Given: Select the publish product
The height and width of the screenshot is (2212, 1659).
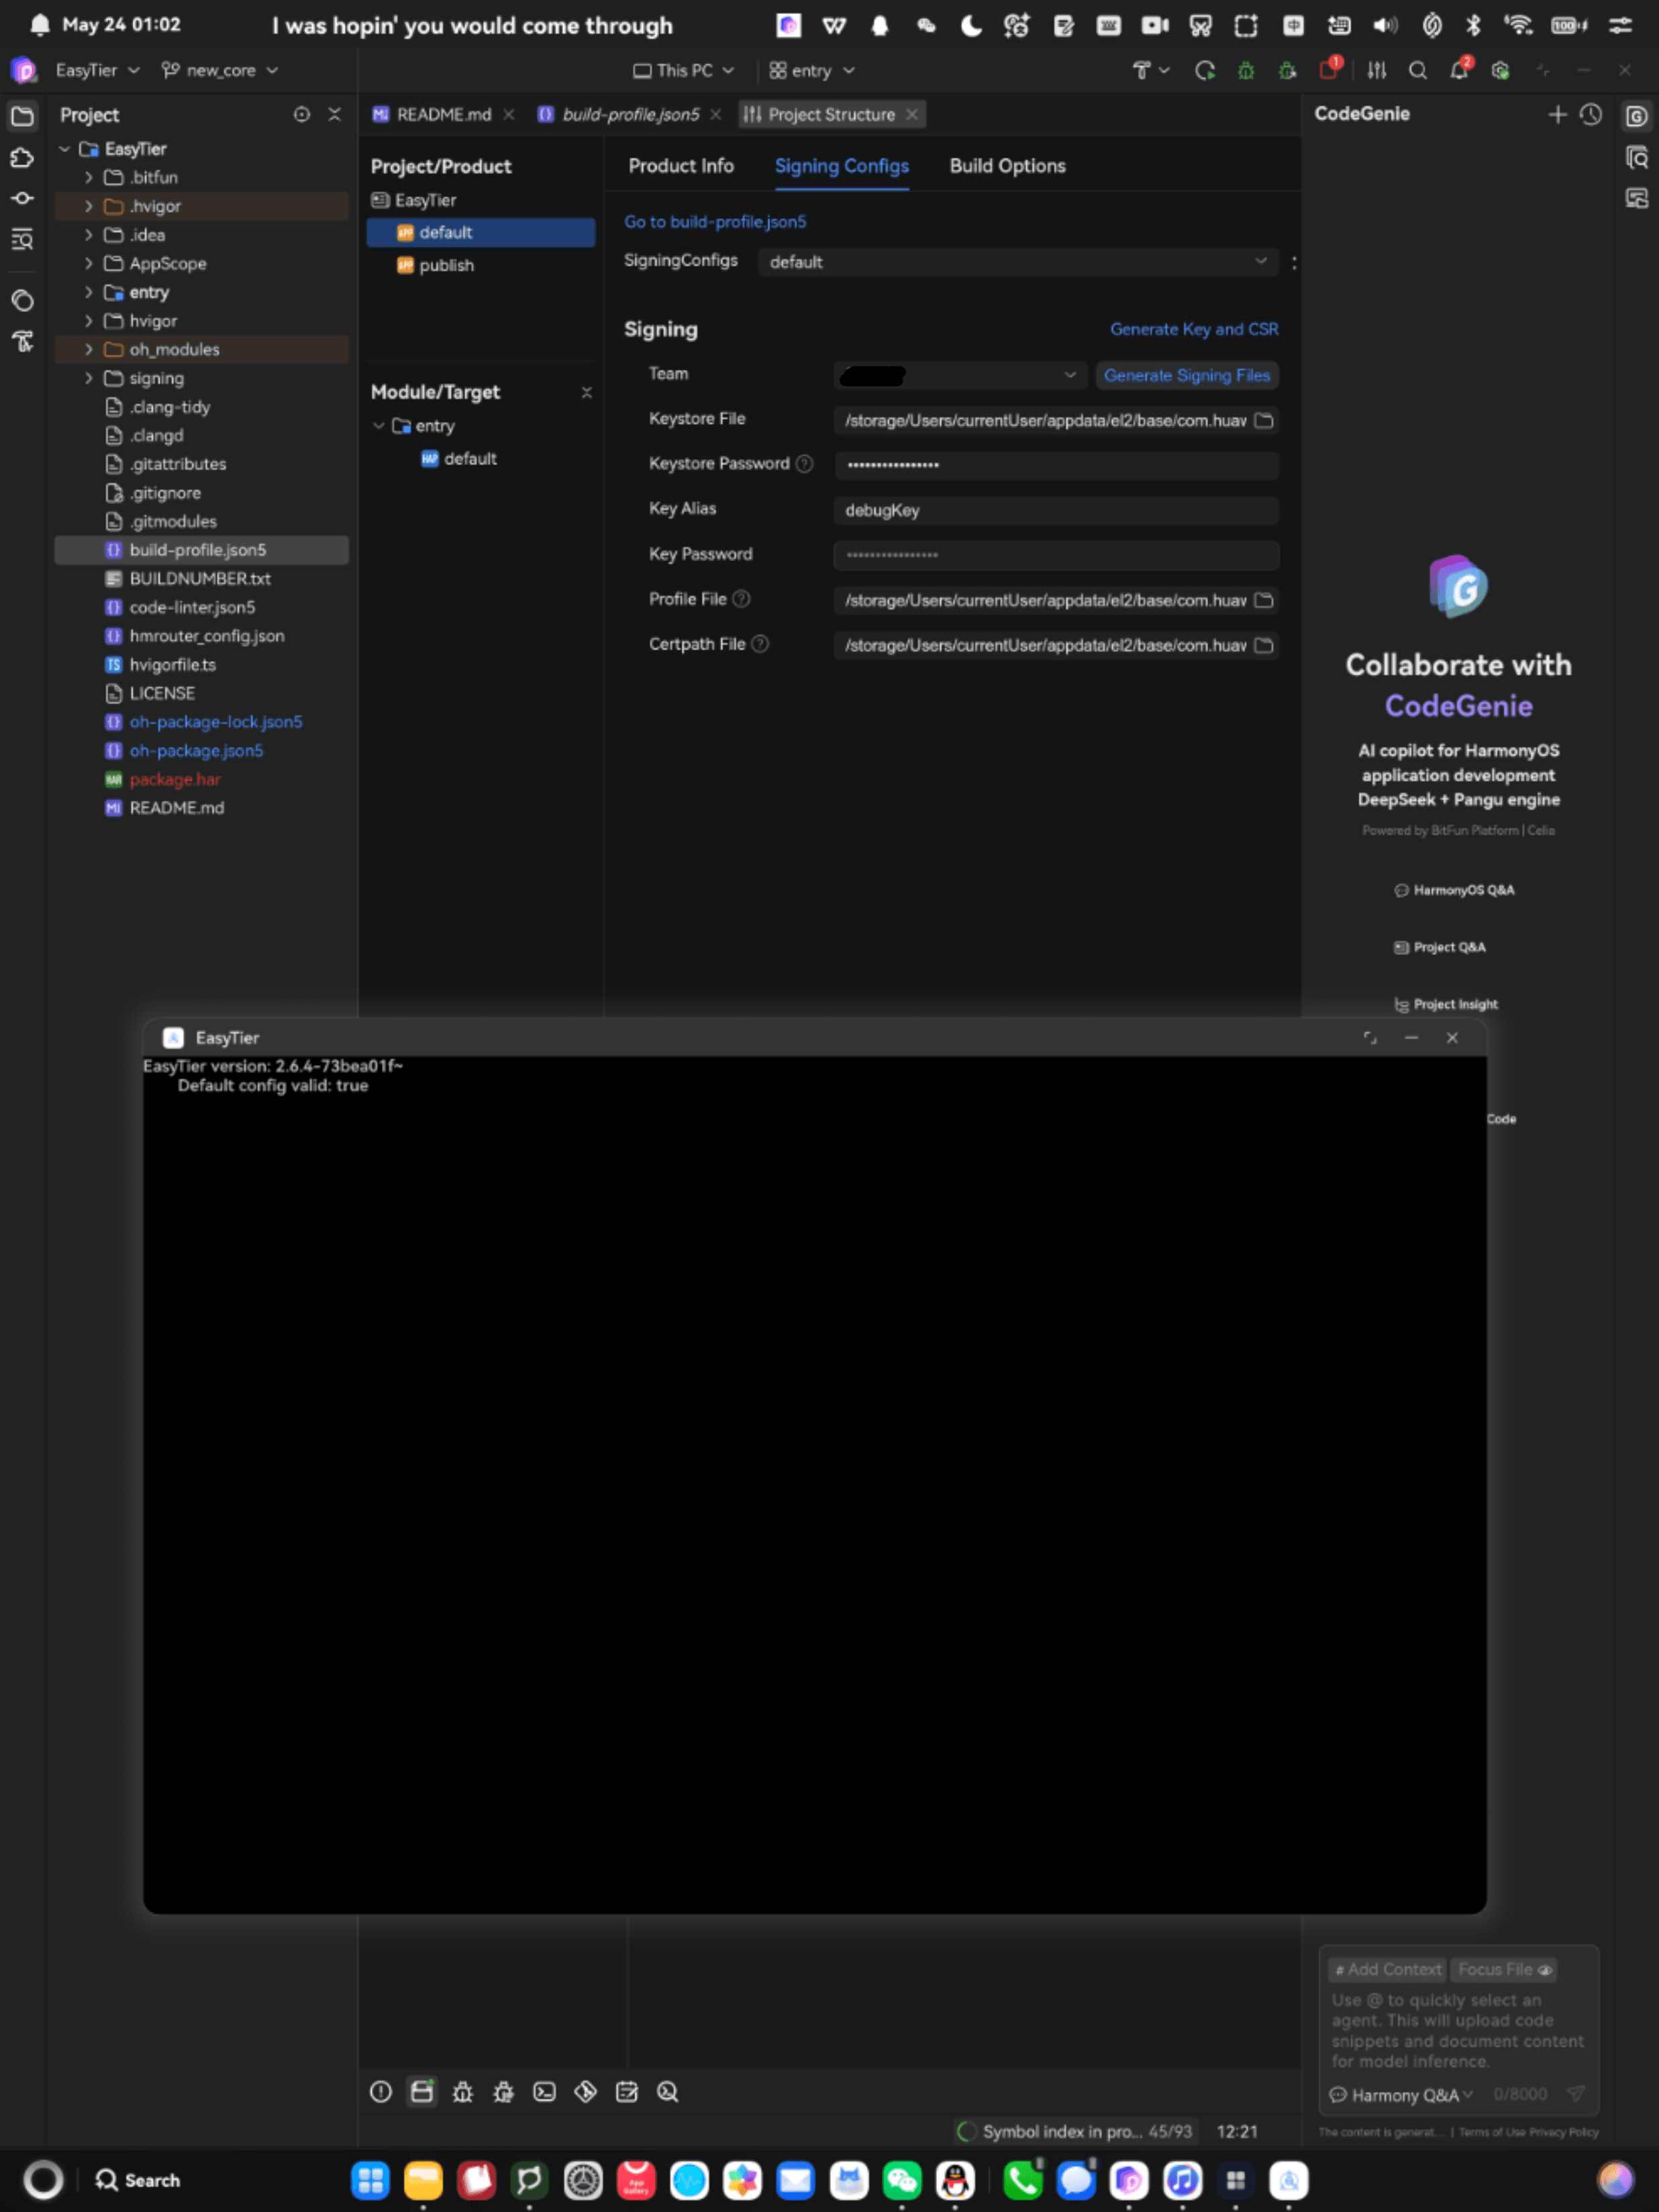Looking at the screenshot, I should tap(446, 265).
